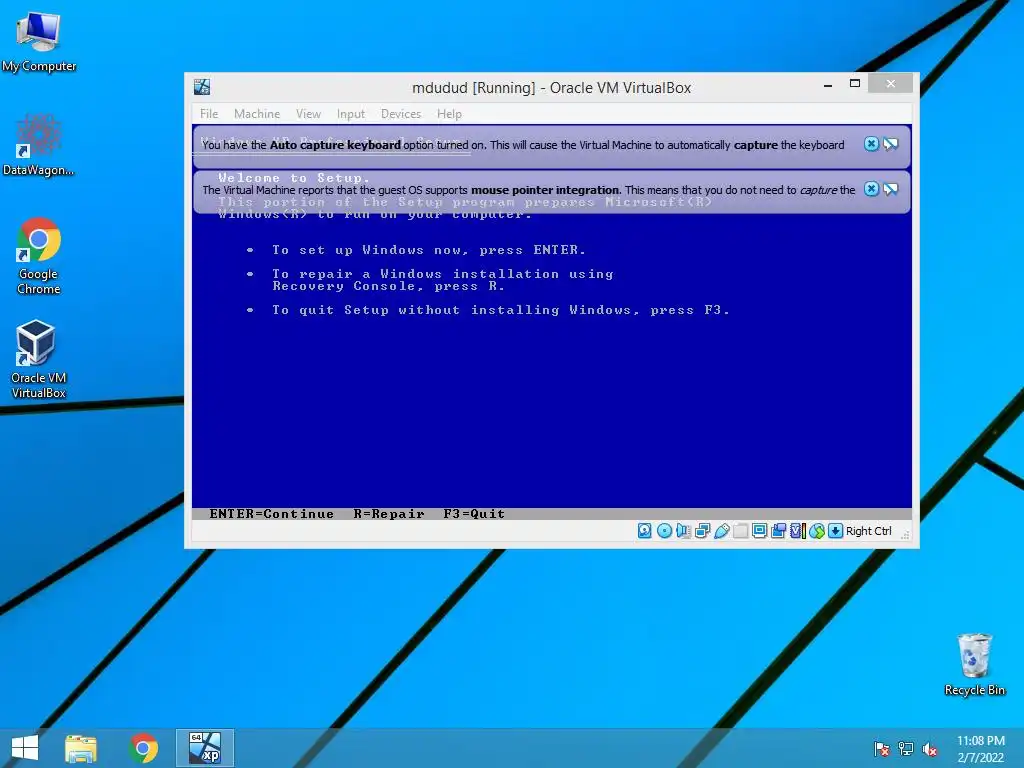Dismiss the Auto capture keyboard notification
This screenshot has width=1024, height=768.
click(871, 144)
